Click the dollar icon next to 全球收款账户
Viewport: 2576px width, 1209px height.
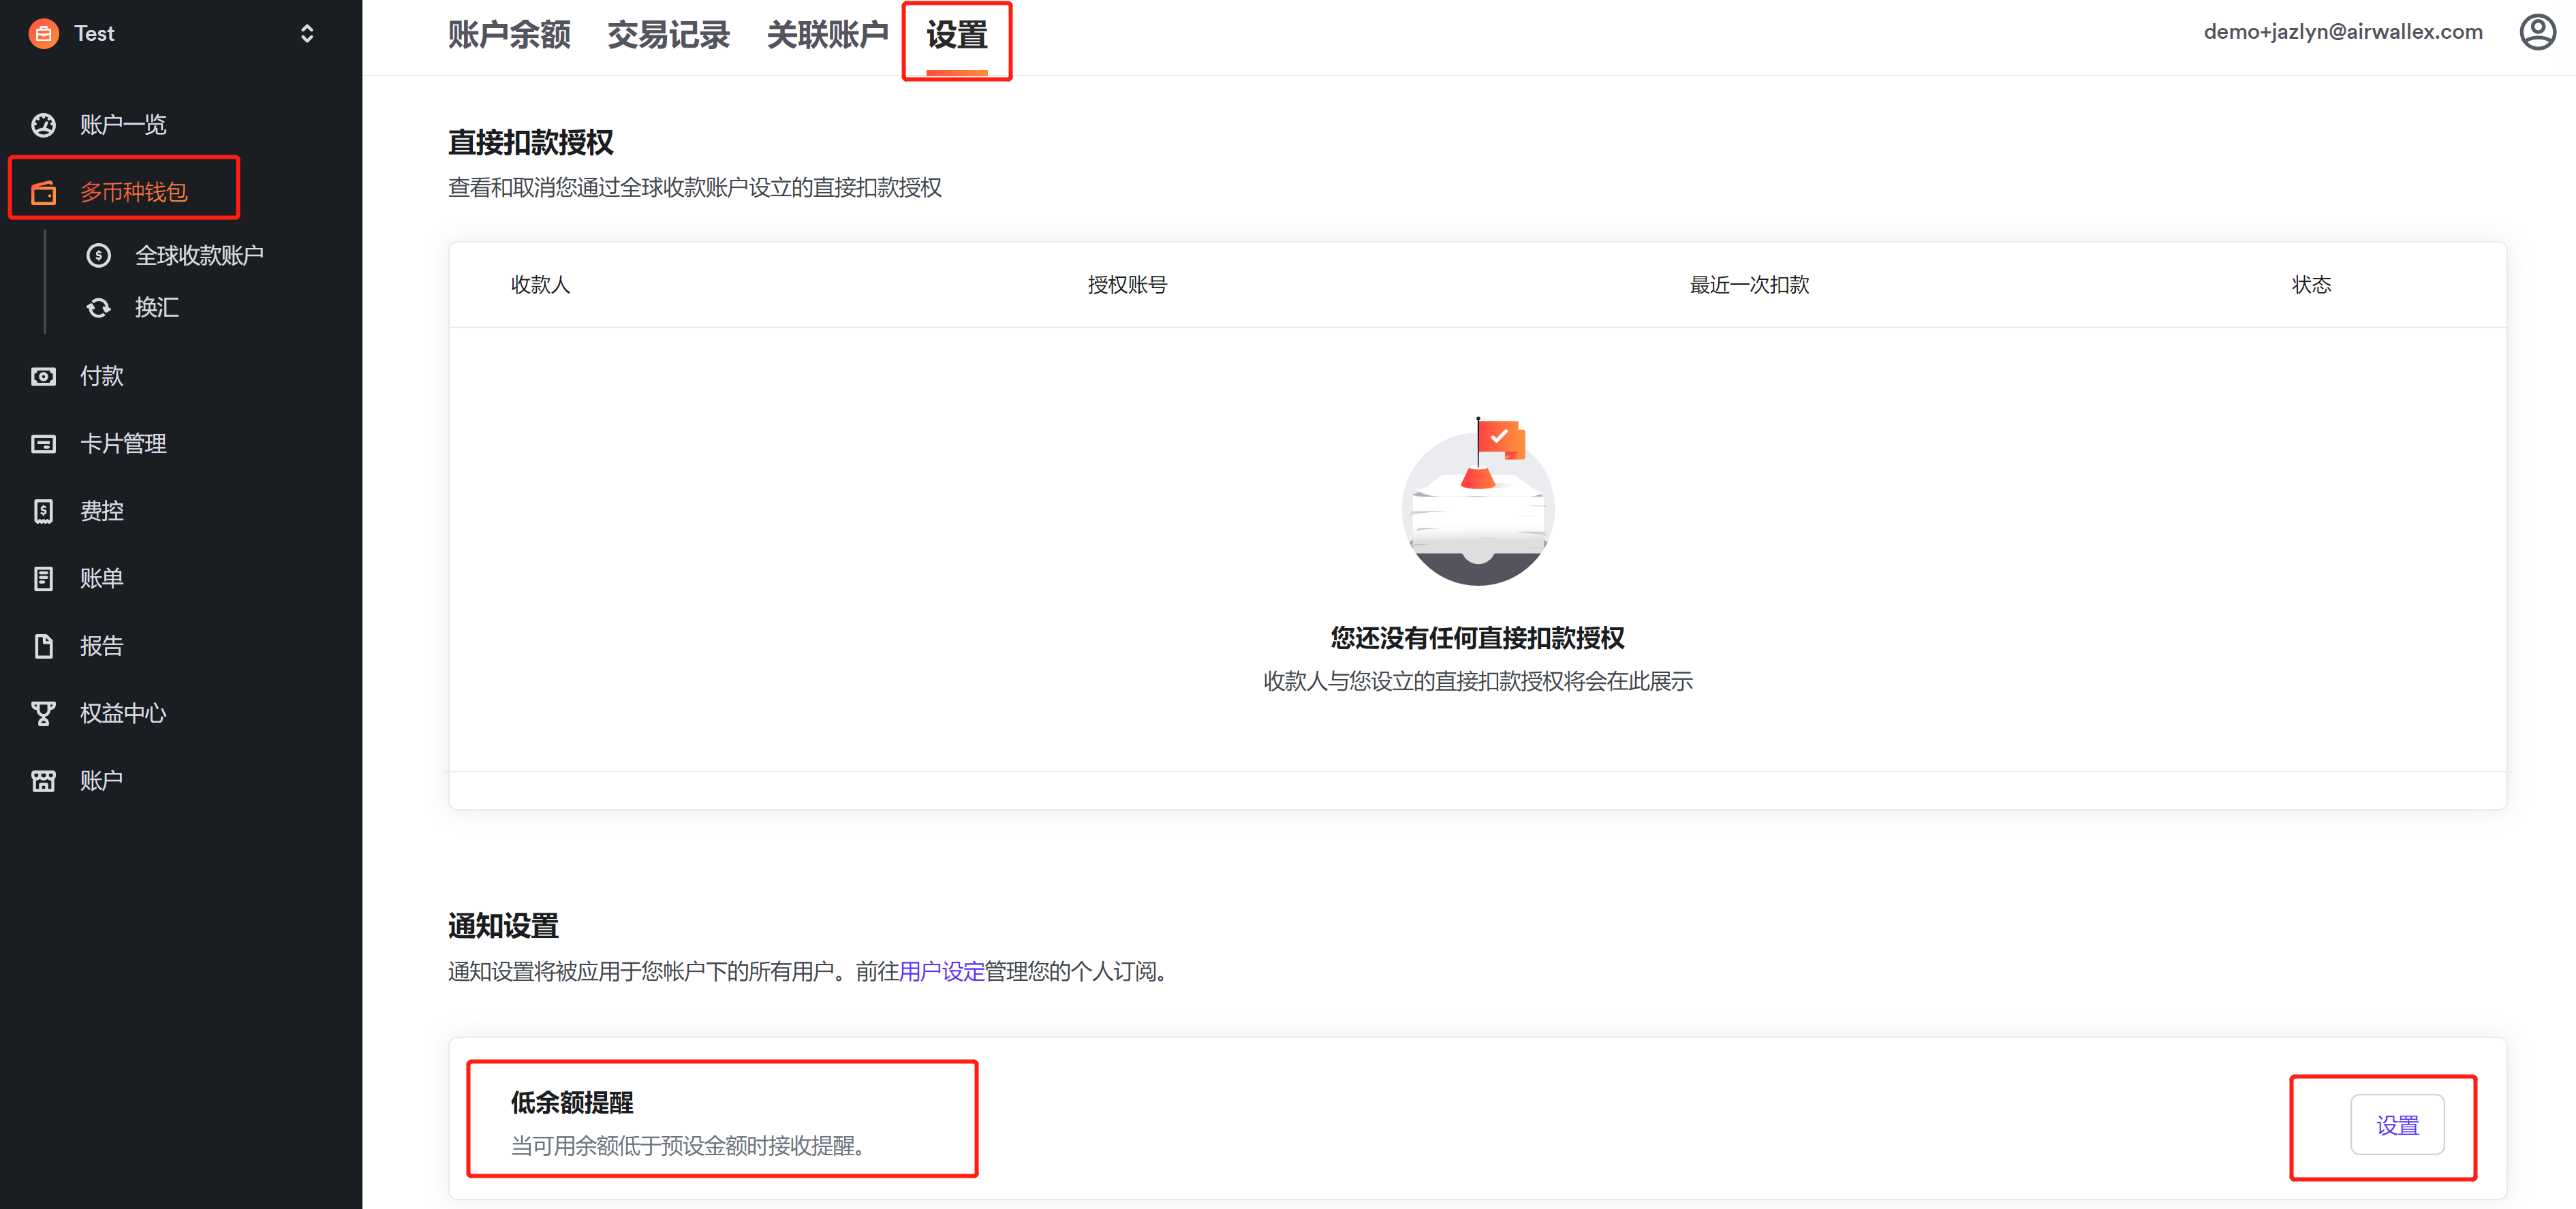(x=98, y=256)
